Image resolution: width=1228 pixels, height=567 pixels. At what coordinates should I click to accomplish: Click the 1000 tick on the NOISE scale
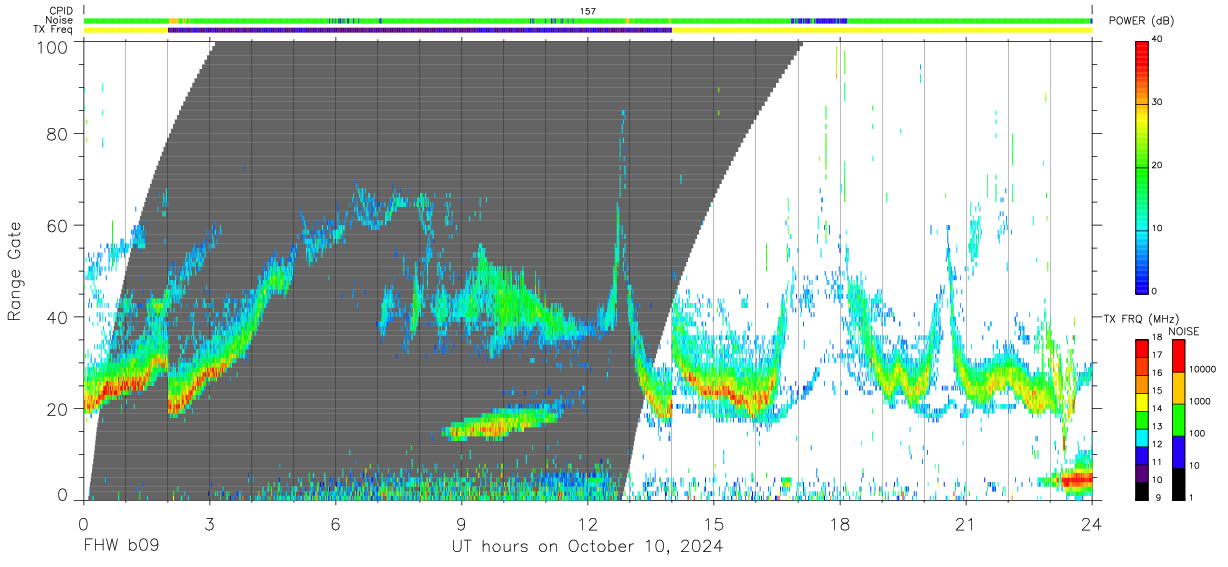coord(1202,402)
